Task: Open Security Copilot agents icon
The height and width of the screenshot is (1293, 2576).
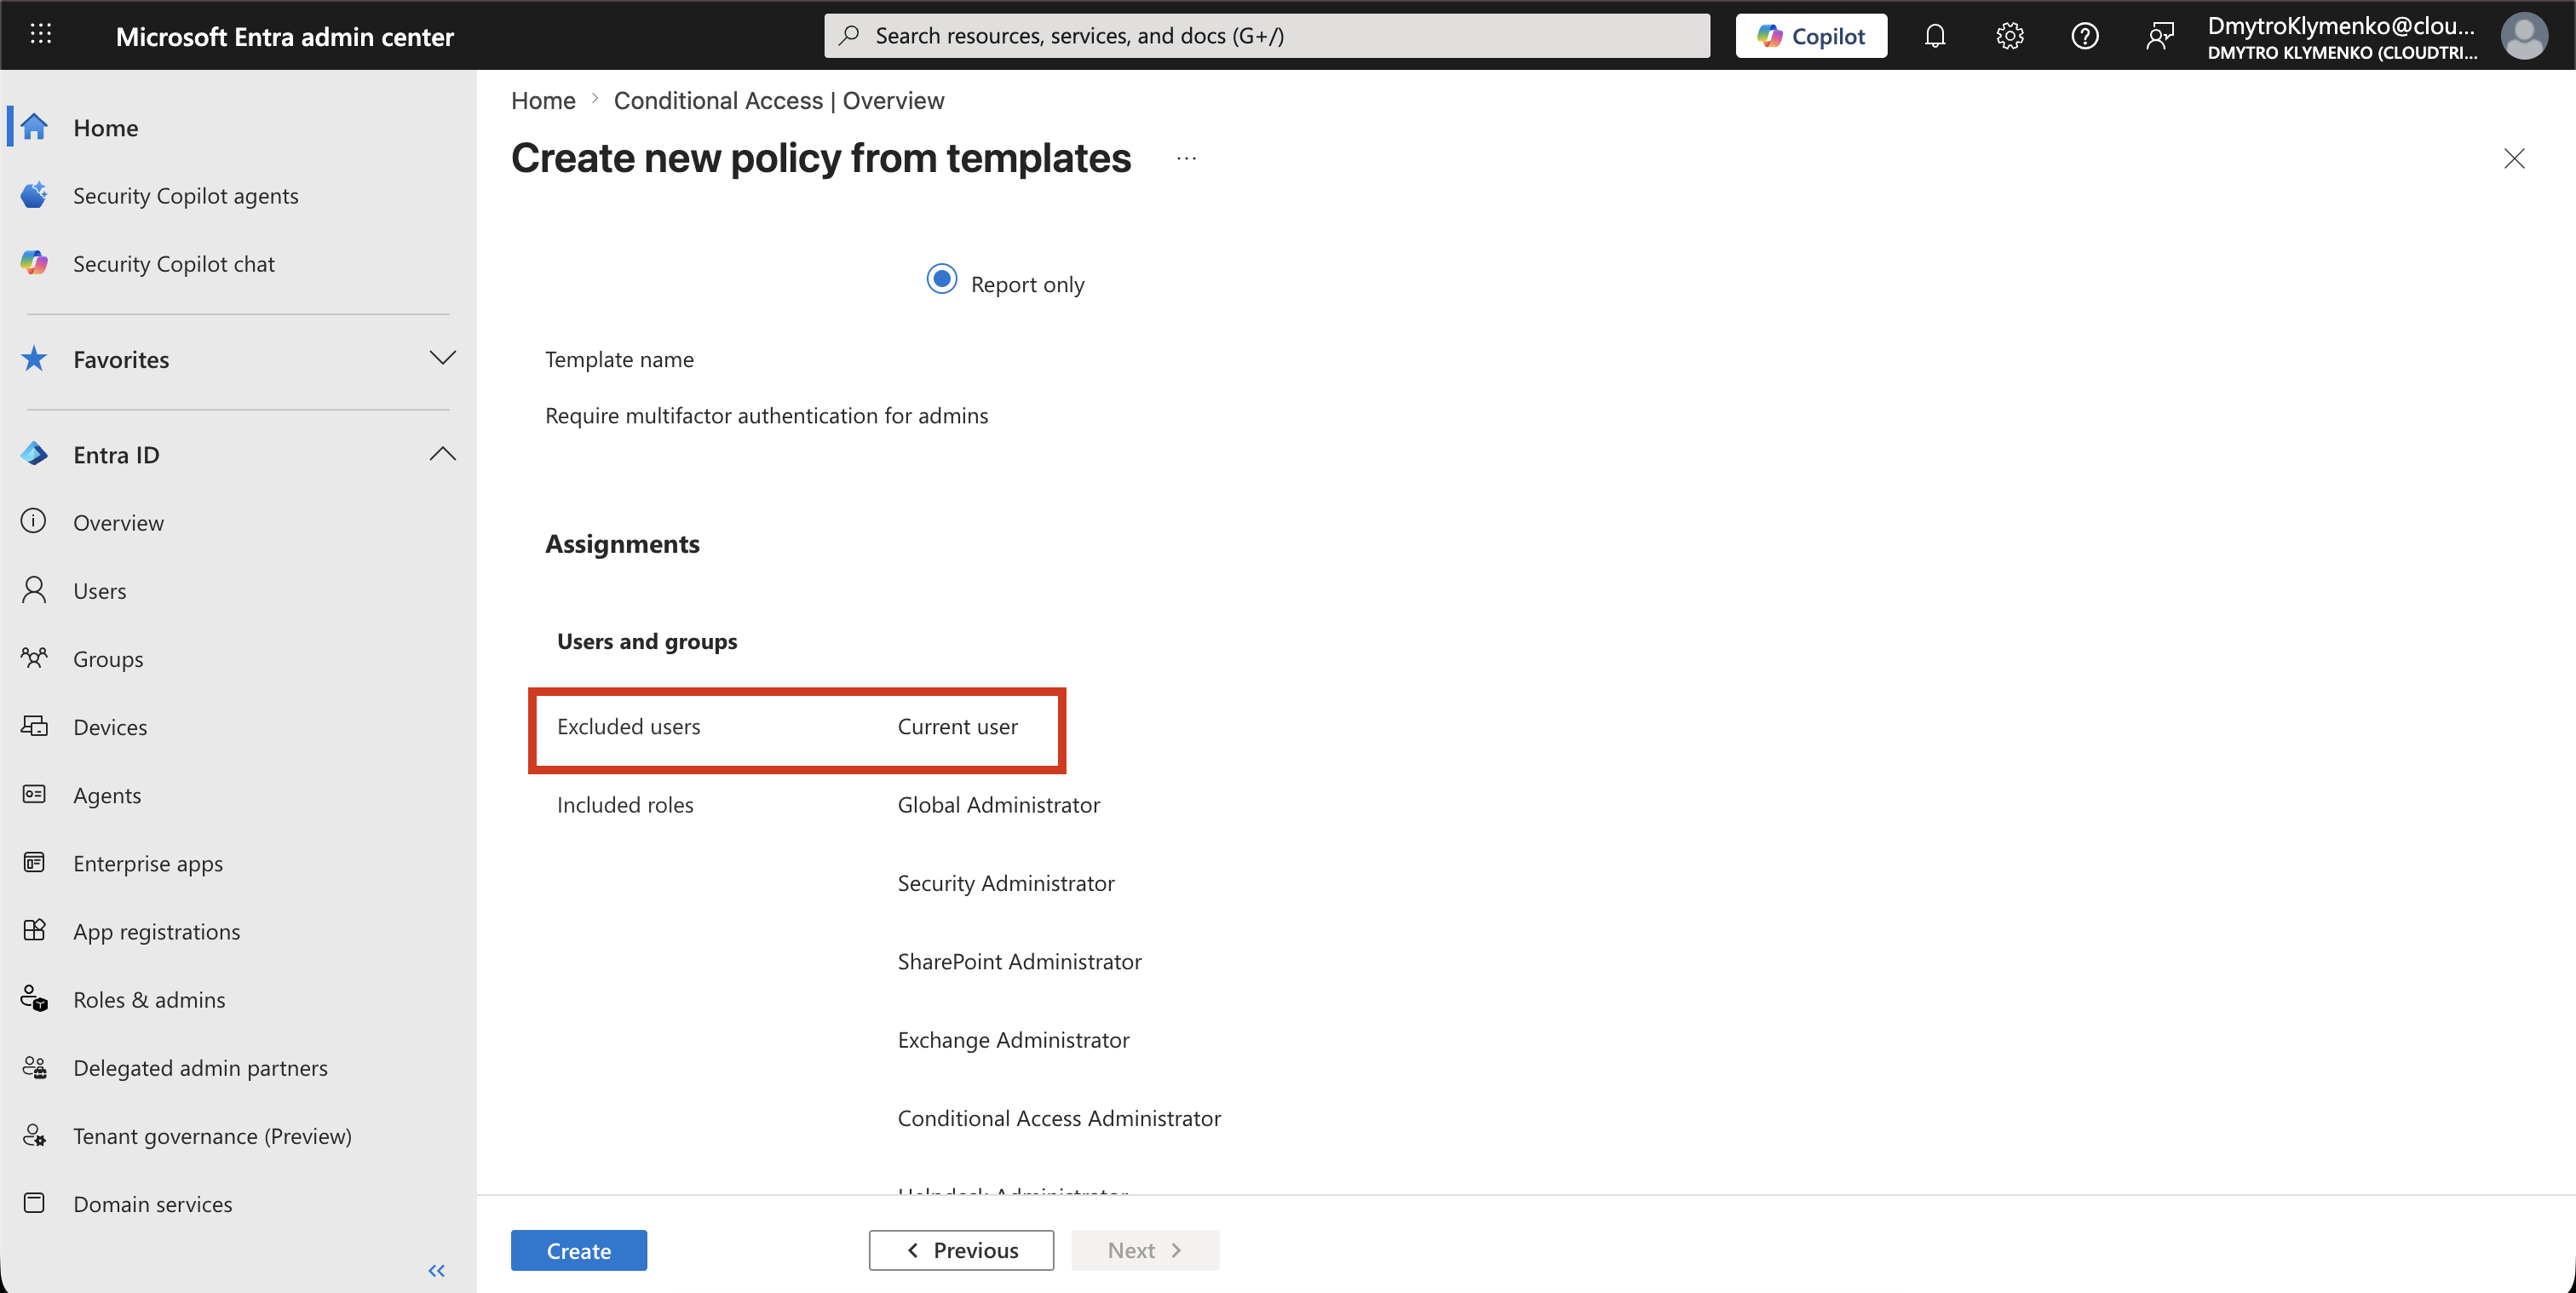Action: (34, 195)
